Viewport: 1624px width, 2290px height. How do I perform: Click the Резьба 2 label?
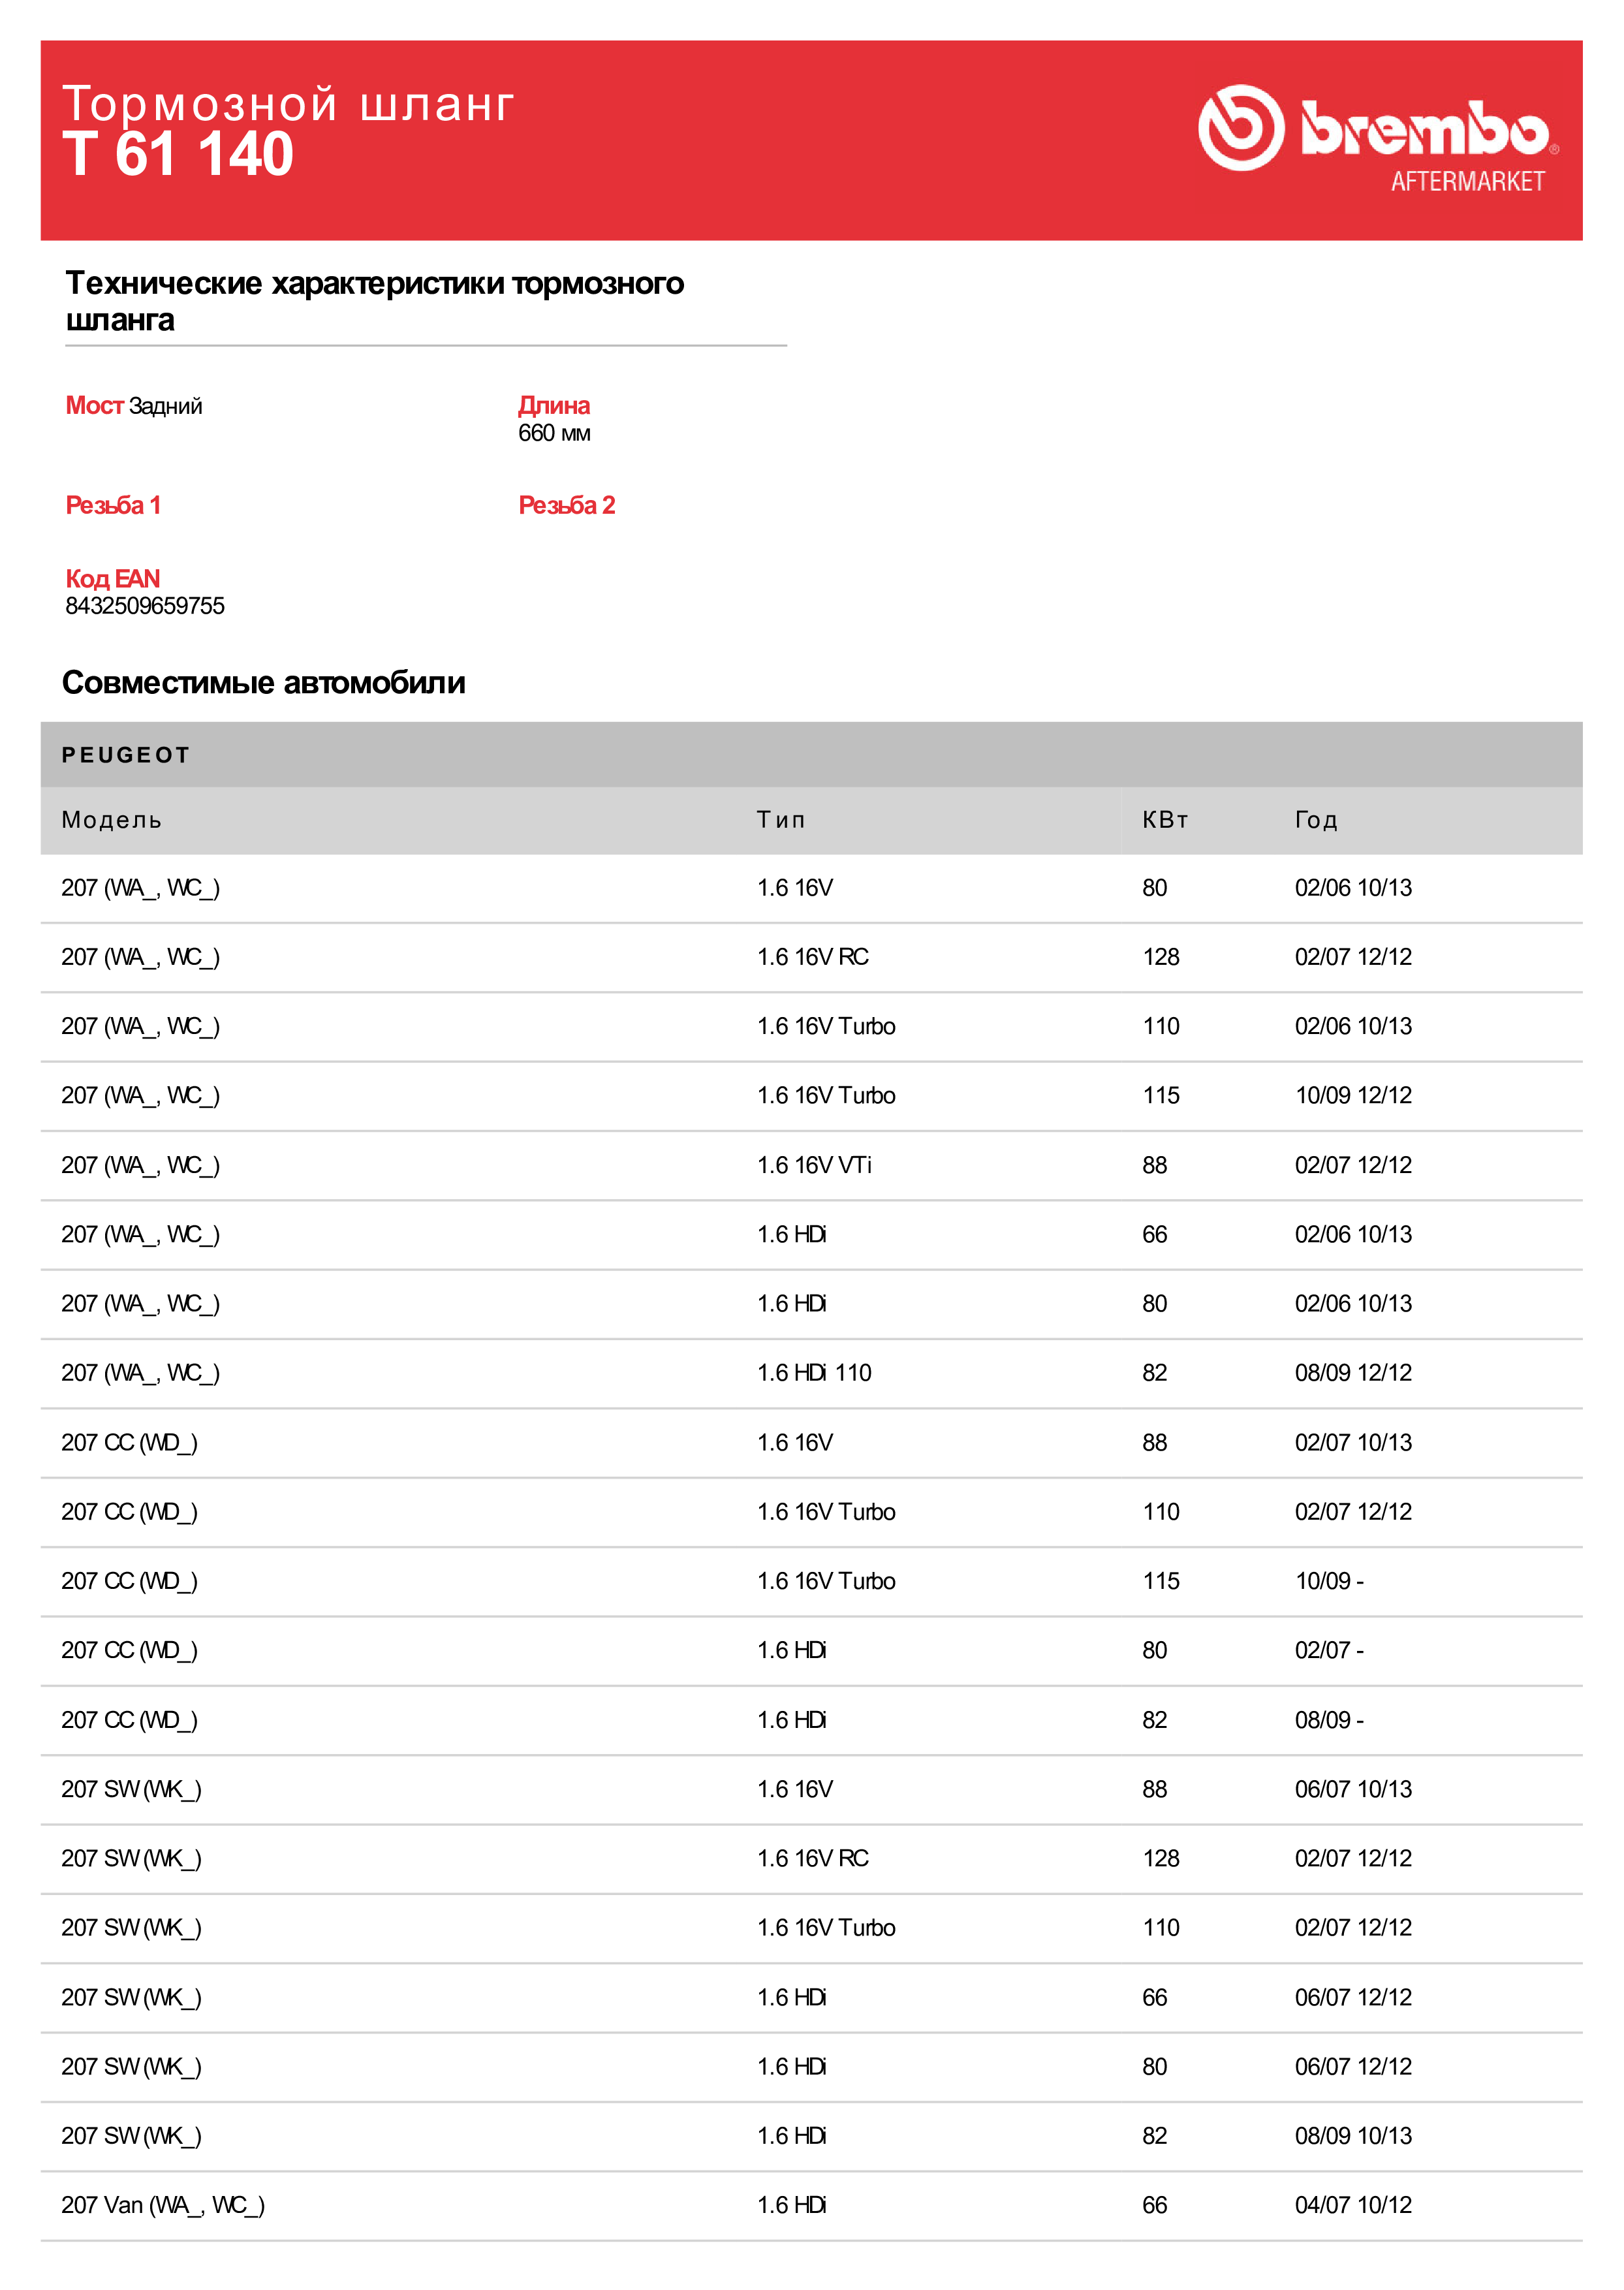[566, 505]
